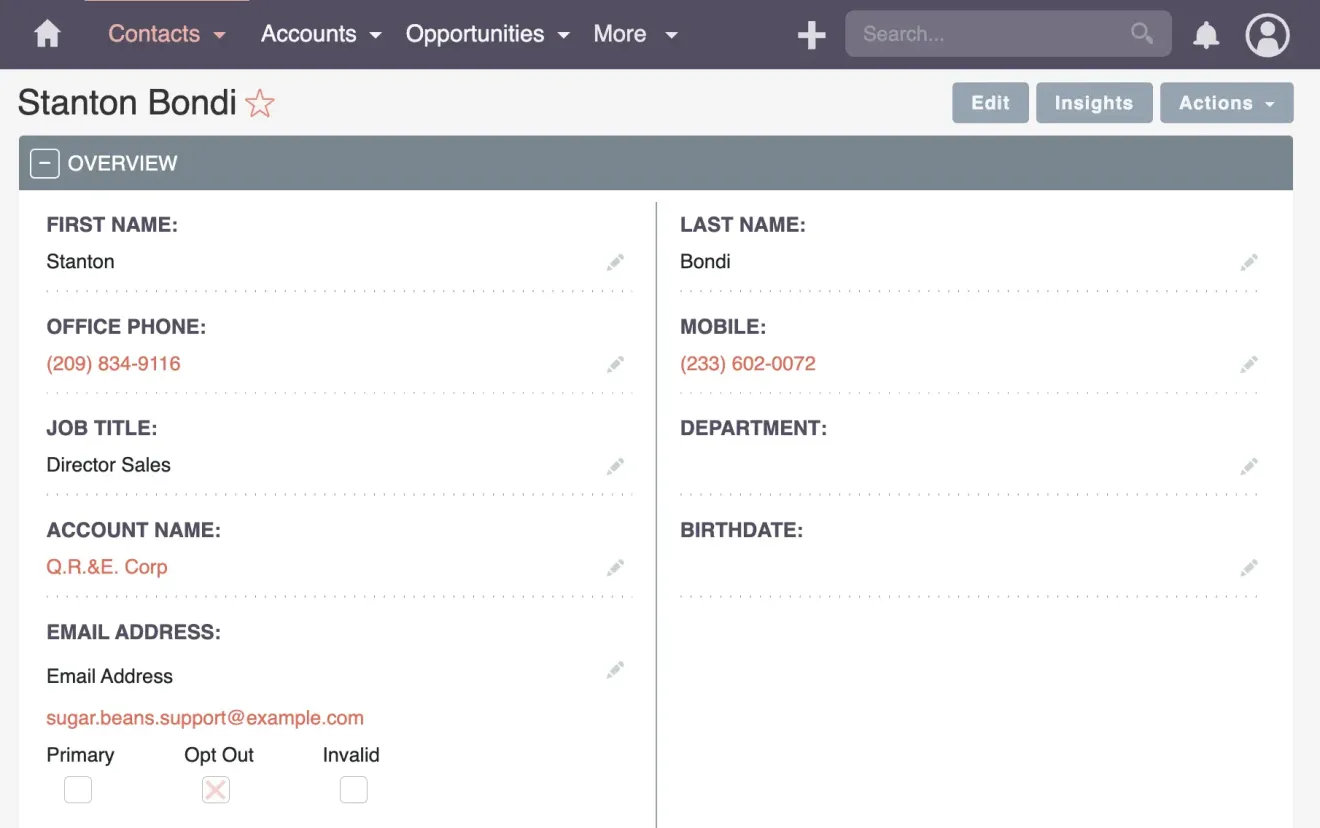Click the Edit button

coord(990,102)
